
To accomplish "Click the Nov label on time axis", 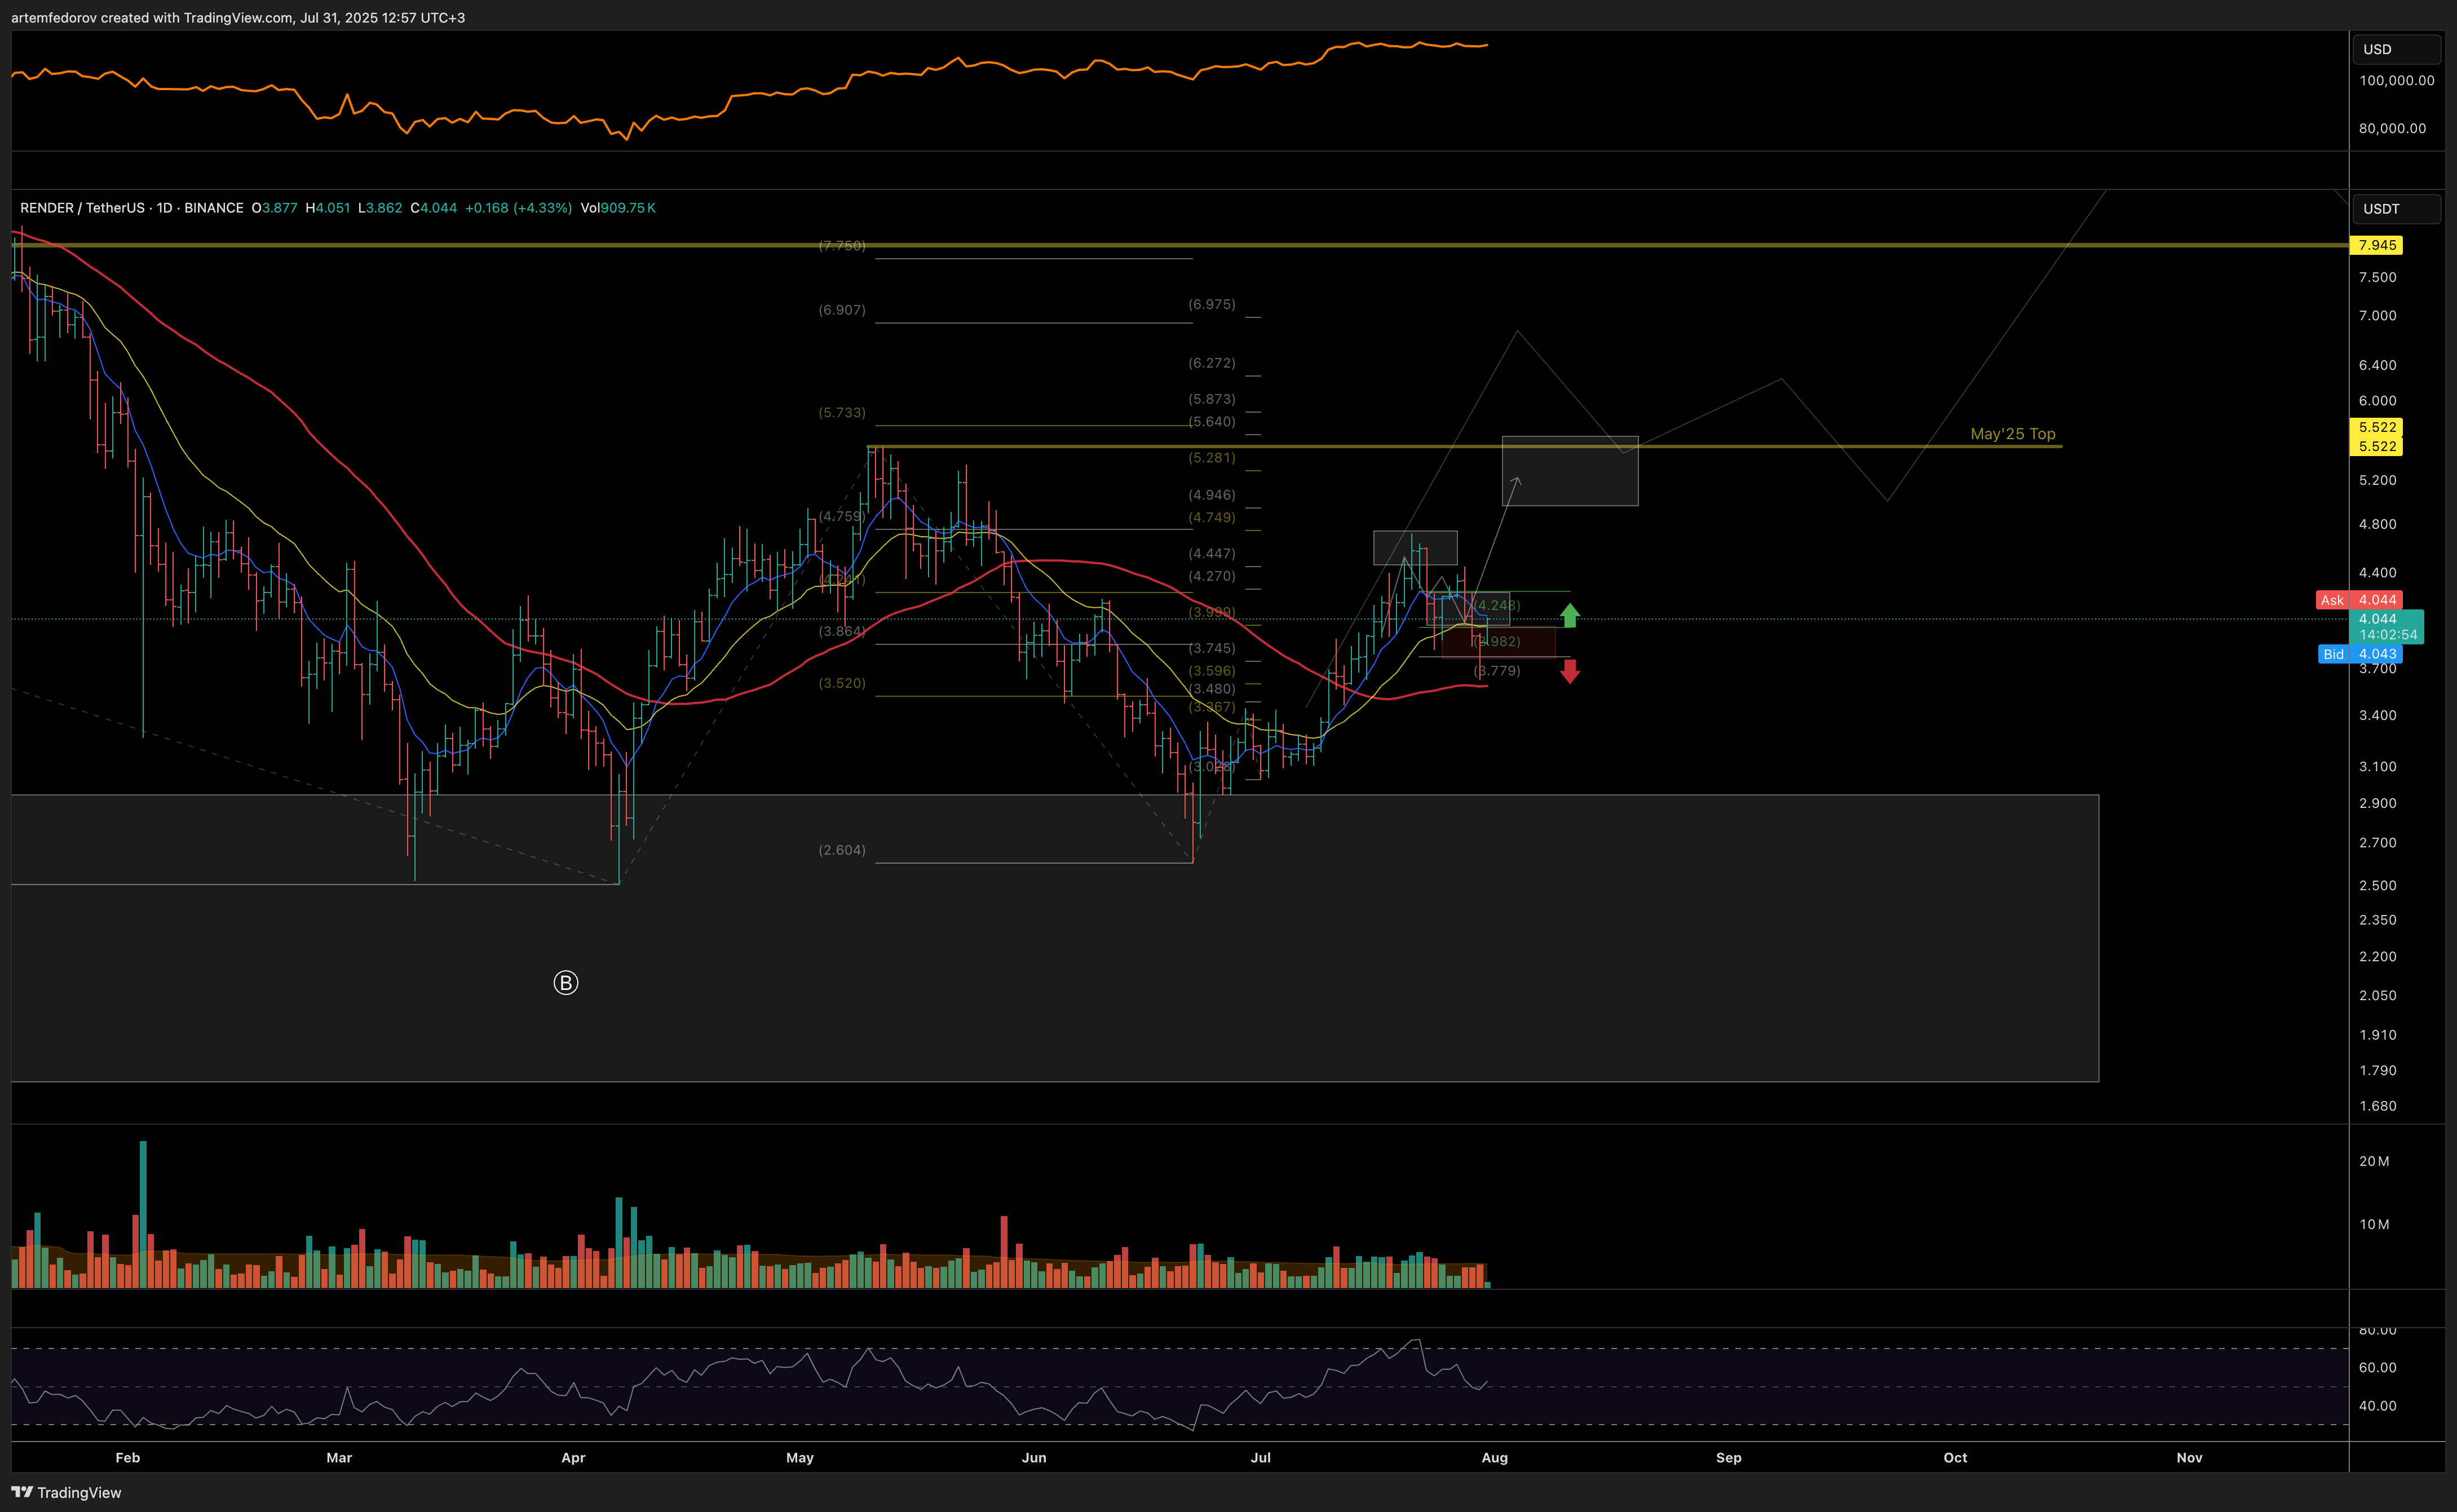I will click(x=2189, y=1457).
